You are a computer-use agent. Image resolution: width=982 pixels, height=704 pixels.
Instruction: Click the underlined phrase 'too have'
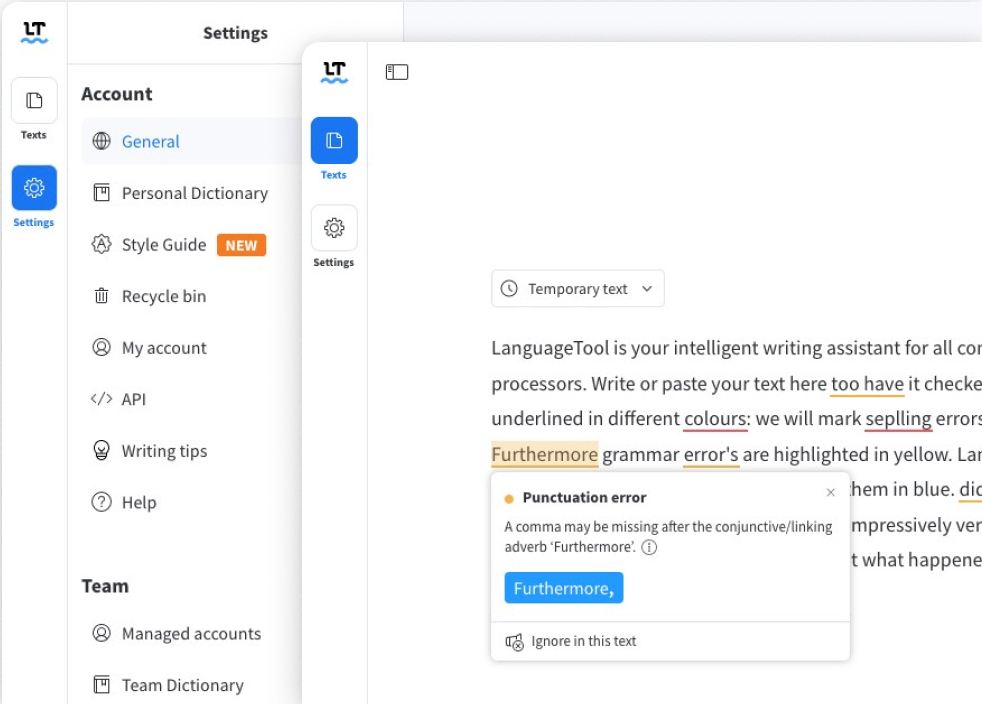click(867, 383)
